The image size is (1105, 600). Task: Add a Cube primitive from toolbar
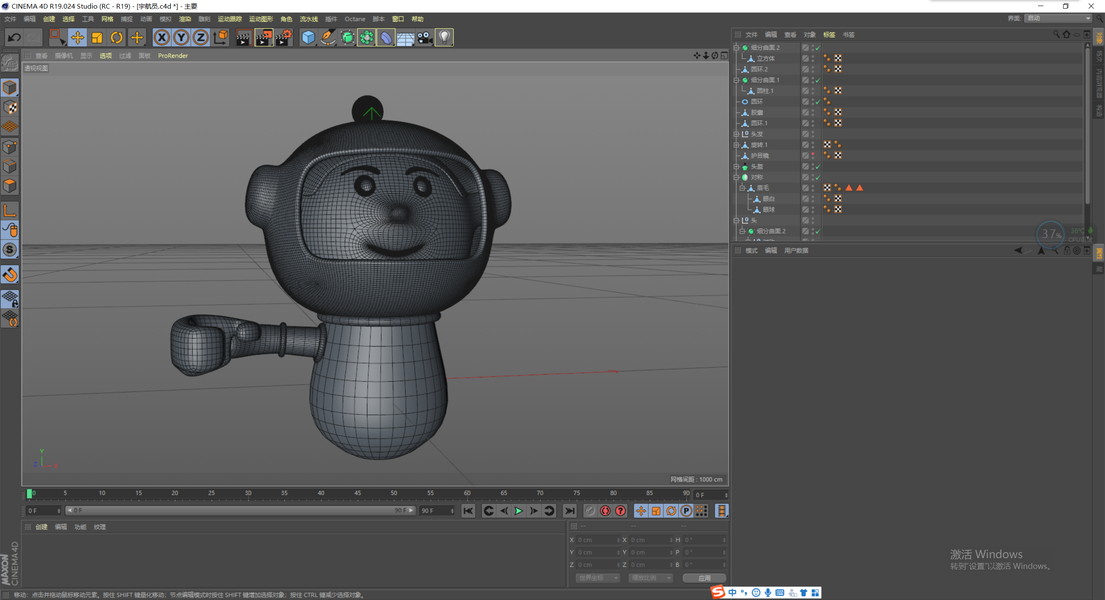point(308,38)
